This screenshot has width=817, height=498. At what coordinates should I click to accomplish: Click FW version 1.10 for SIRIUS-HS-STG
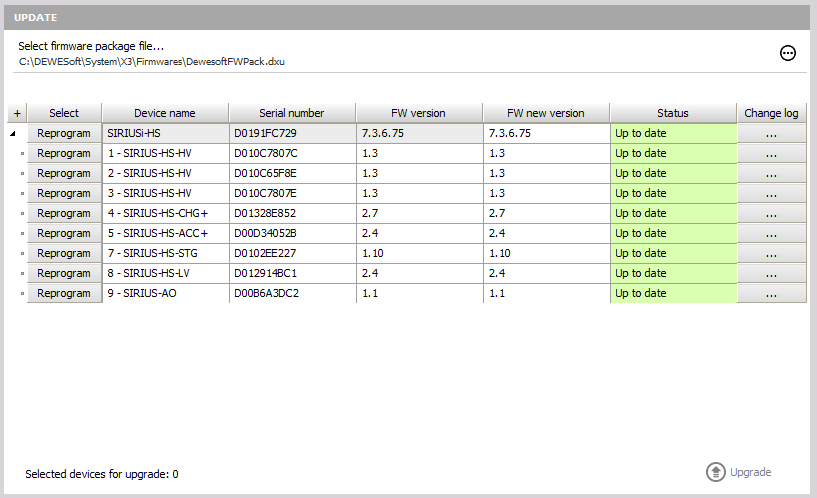pos(419,253)
